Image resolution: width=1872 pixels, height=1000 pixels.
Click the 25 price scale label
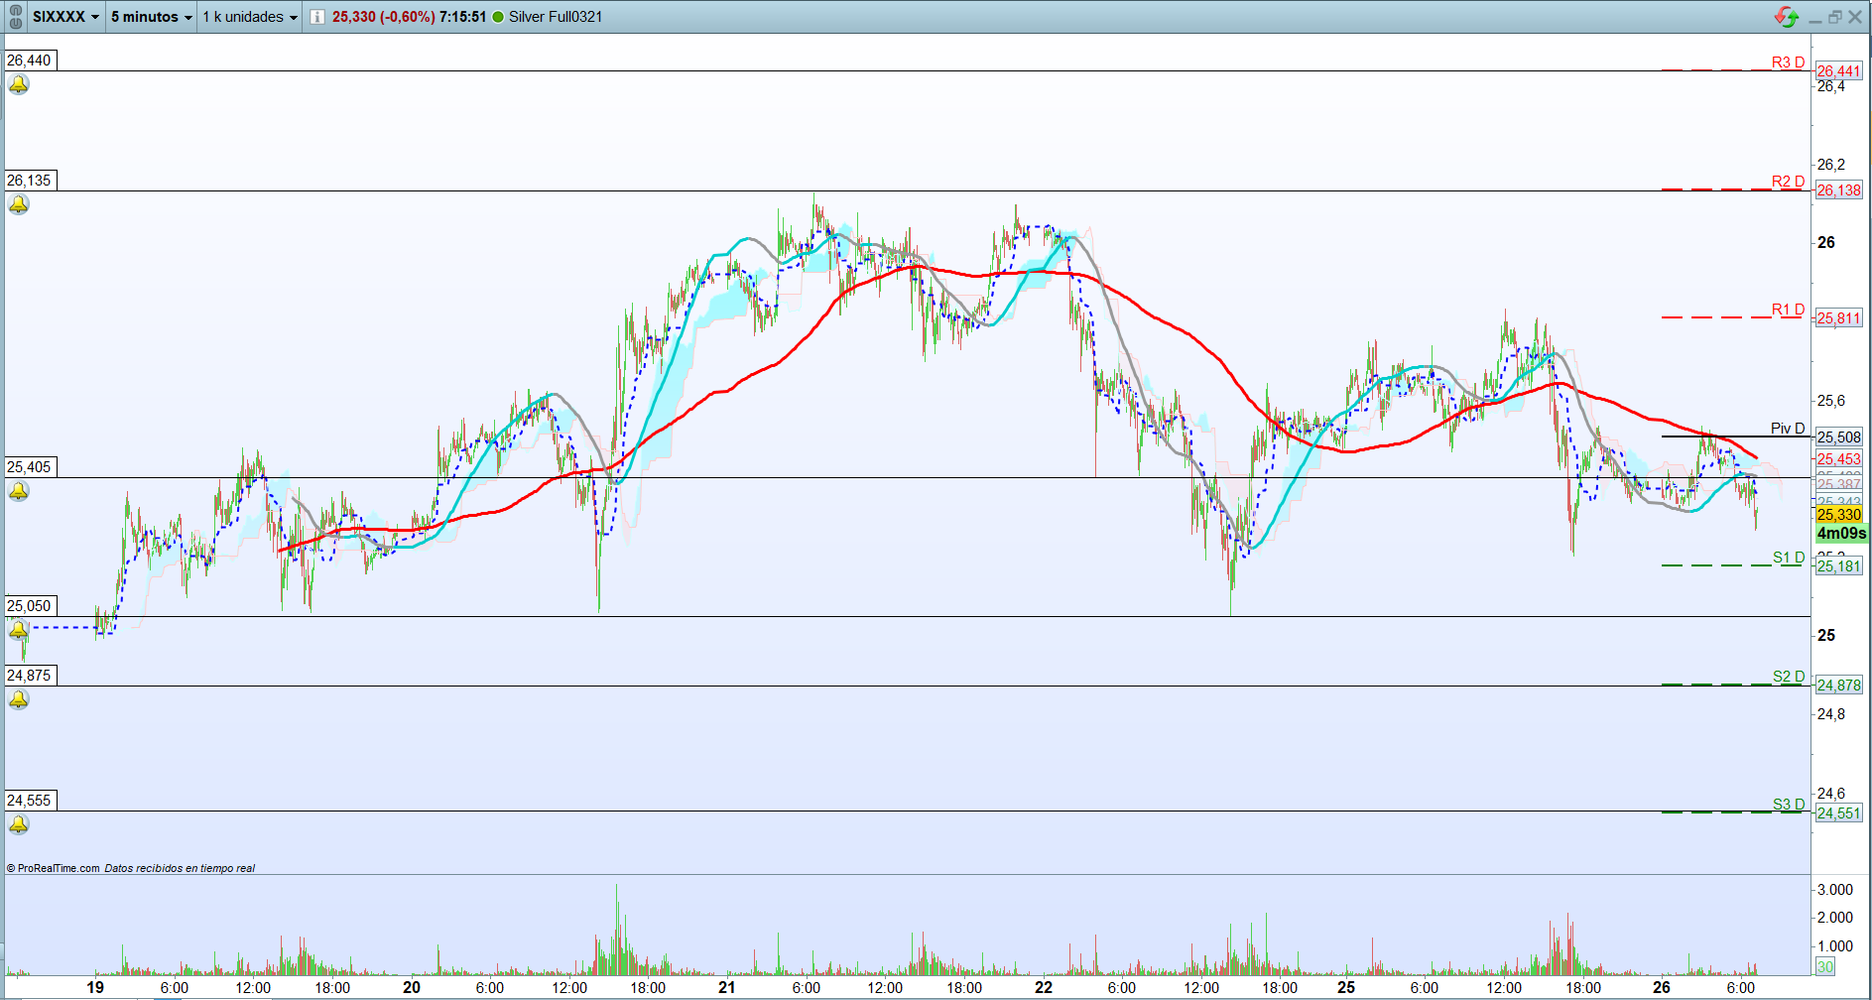(x=1826, y=635)
